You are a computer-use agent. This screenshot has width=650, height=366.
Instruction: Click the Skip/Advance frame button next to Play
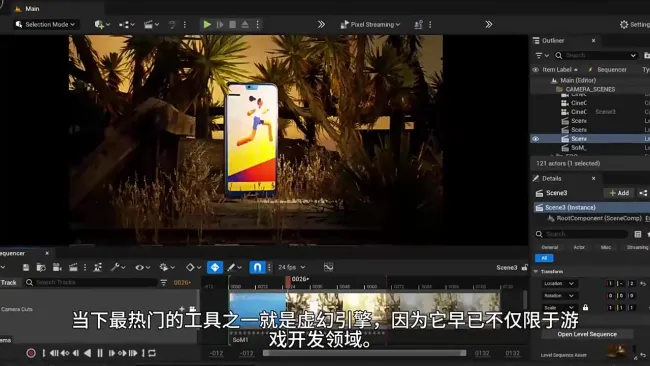[220, 24]
